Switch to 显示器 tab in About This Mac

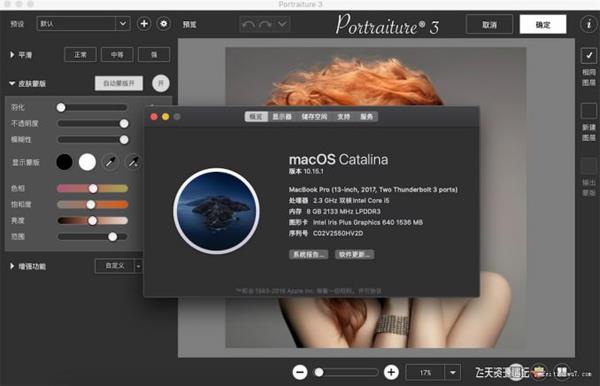point(282,117)
